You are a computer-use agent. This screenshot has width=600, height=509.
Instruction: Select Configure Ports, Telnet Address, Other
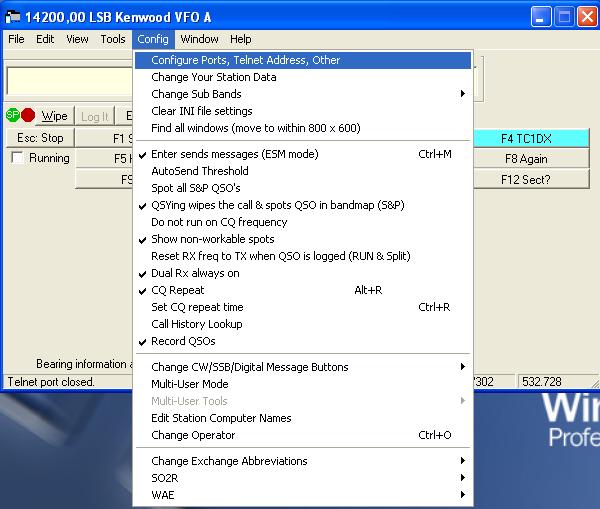tap(303, 60)
